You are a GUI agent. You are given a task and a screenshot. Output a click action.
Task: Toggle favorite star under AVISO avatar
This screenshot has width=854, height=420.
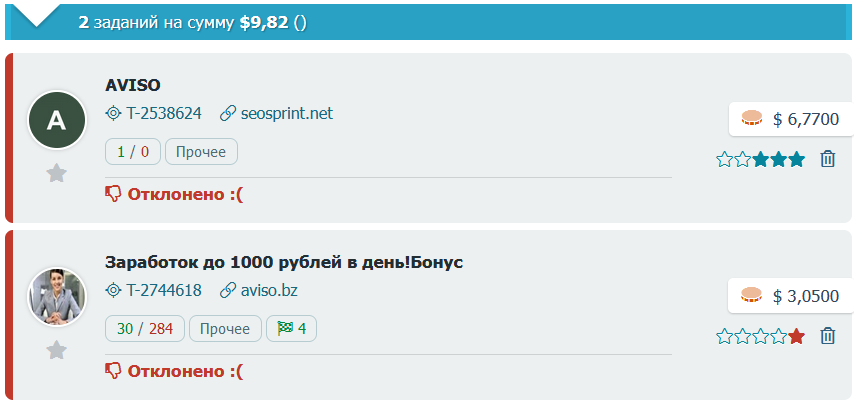click(57, 173)
